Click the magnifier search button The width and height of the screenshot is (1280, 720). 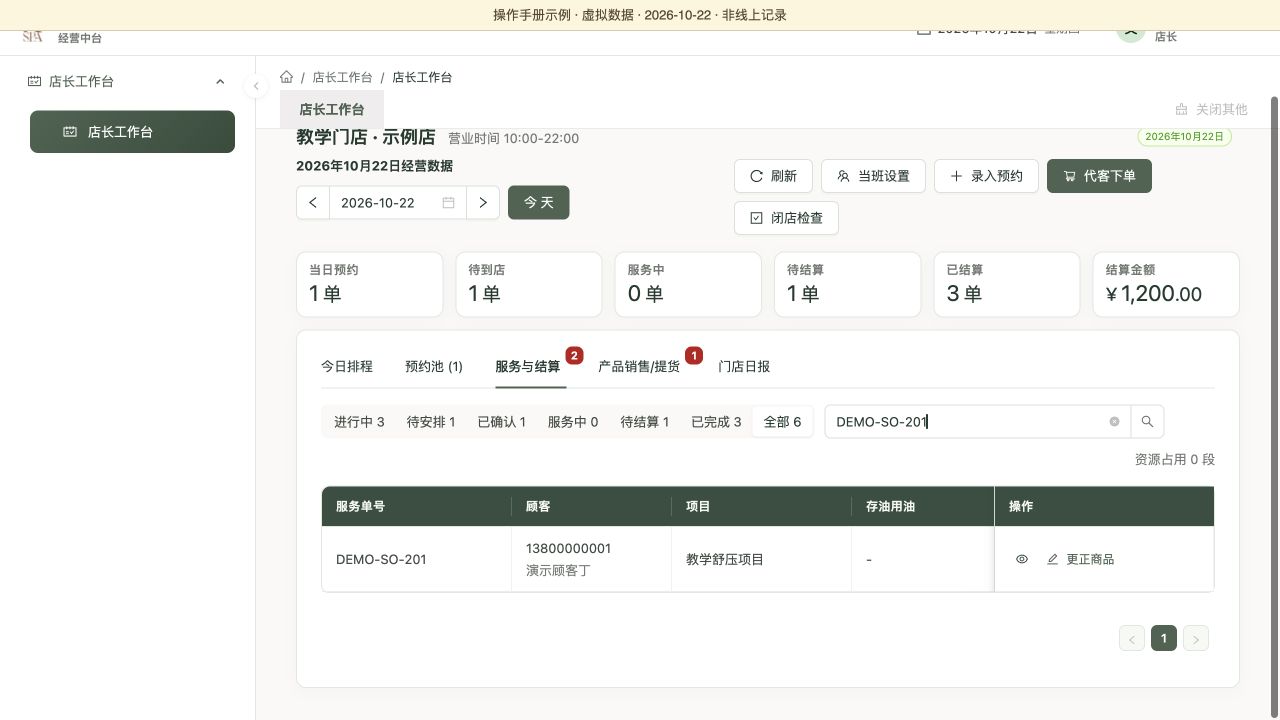pyautogui.click(x=1147, y=422)
